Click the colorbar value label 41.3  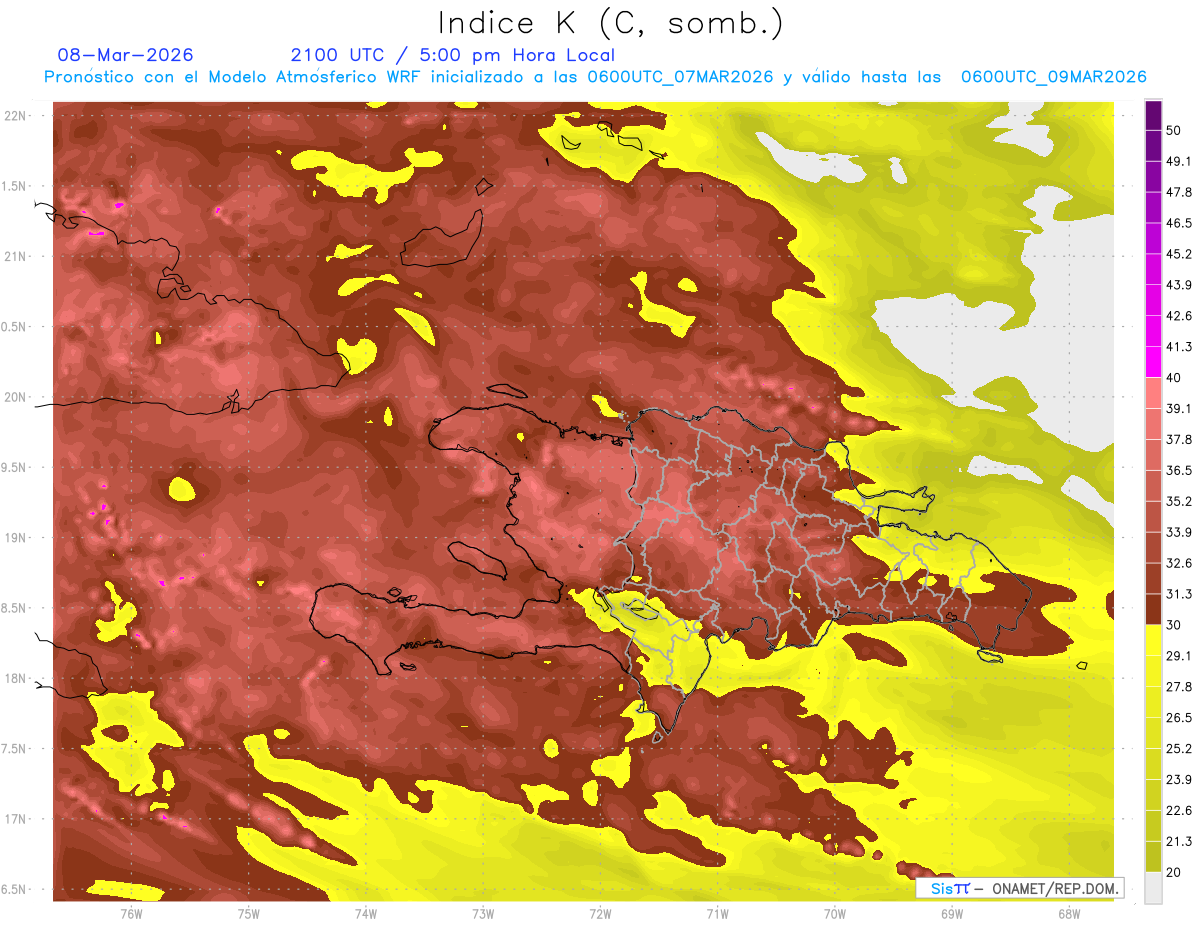tap(1178, 347)
